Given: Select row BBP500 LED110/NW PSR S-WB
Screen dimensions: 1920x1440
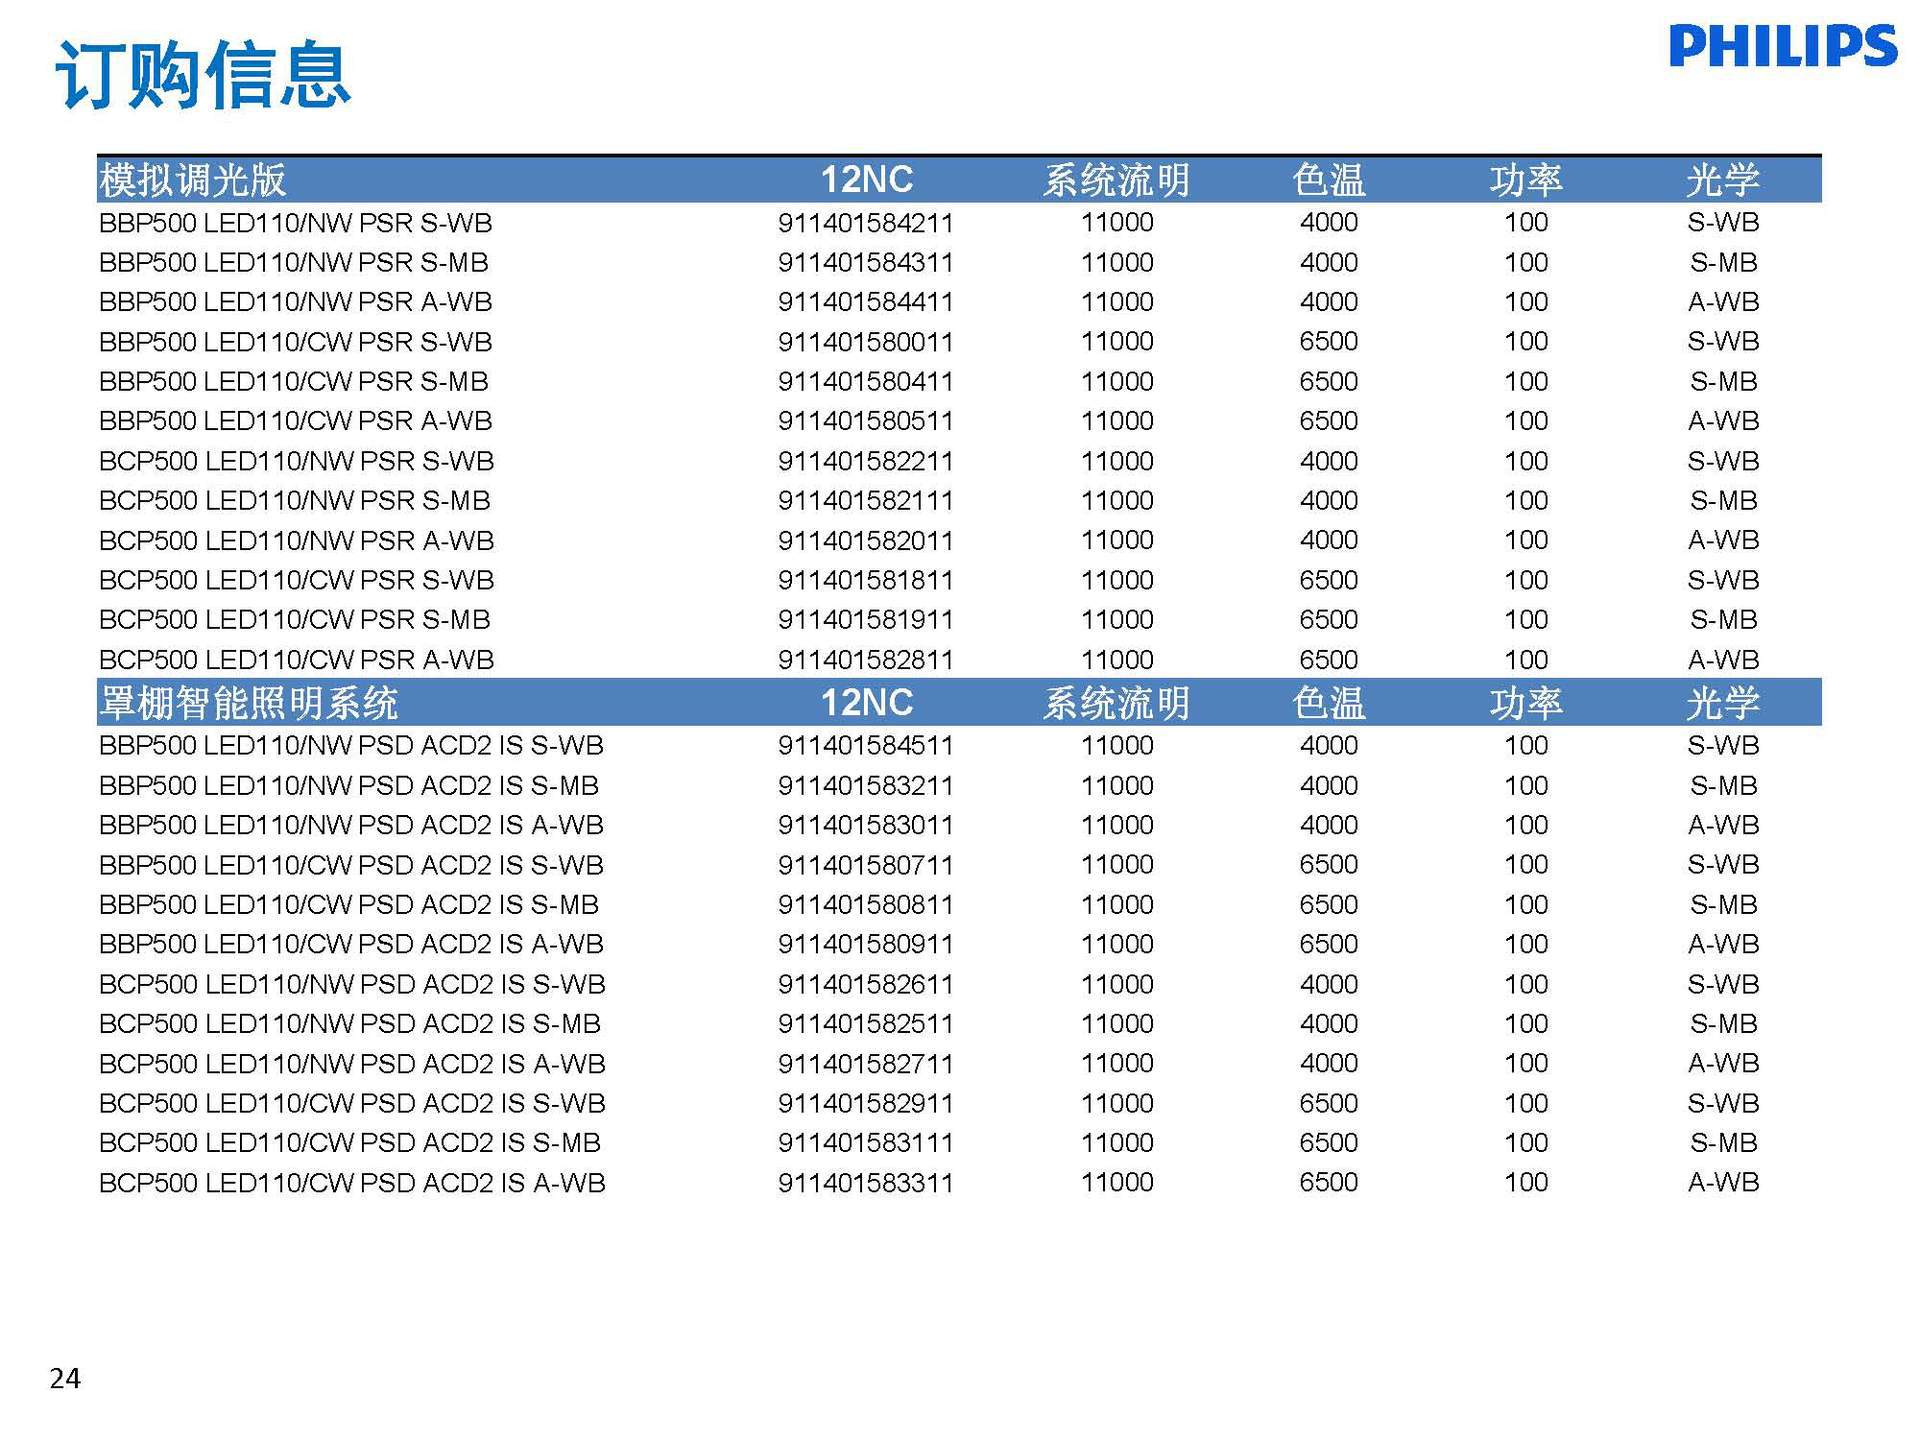Looking at the screenshot, I should (296, 223).
